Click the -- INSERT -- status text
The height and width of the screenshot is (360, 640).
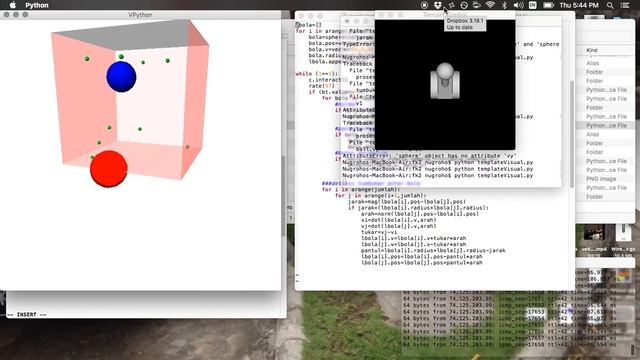click(x=27, y=315)
